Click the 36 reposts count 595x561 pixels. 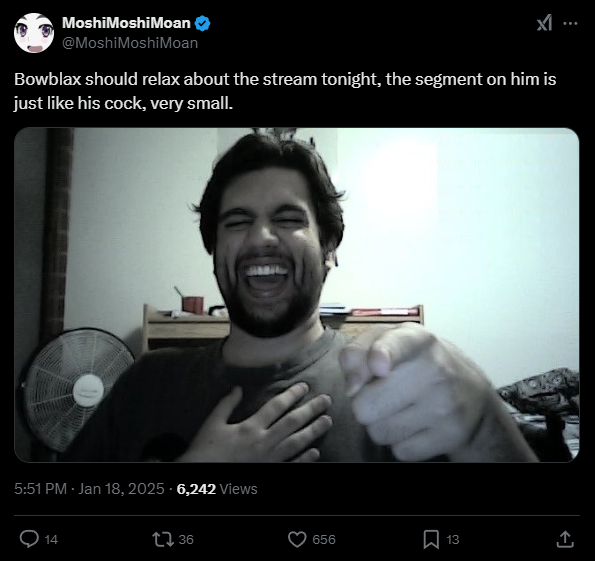click(186, 539)
